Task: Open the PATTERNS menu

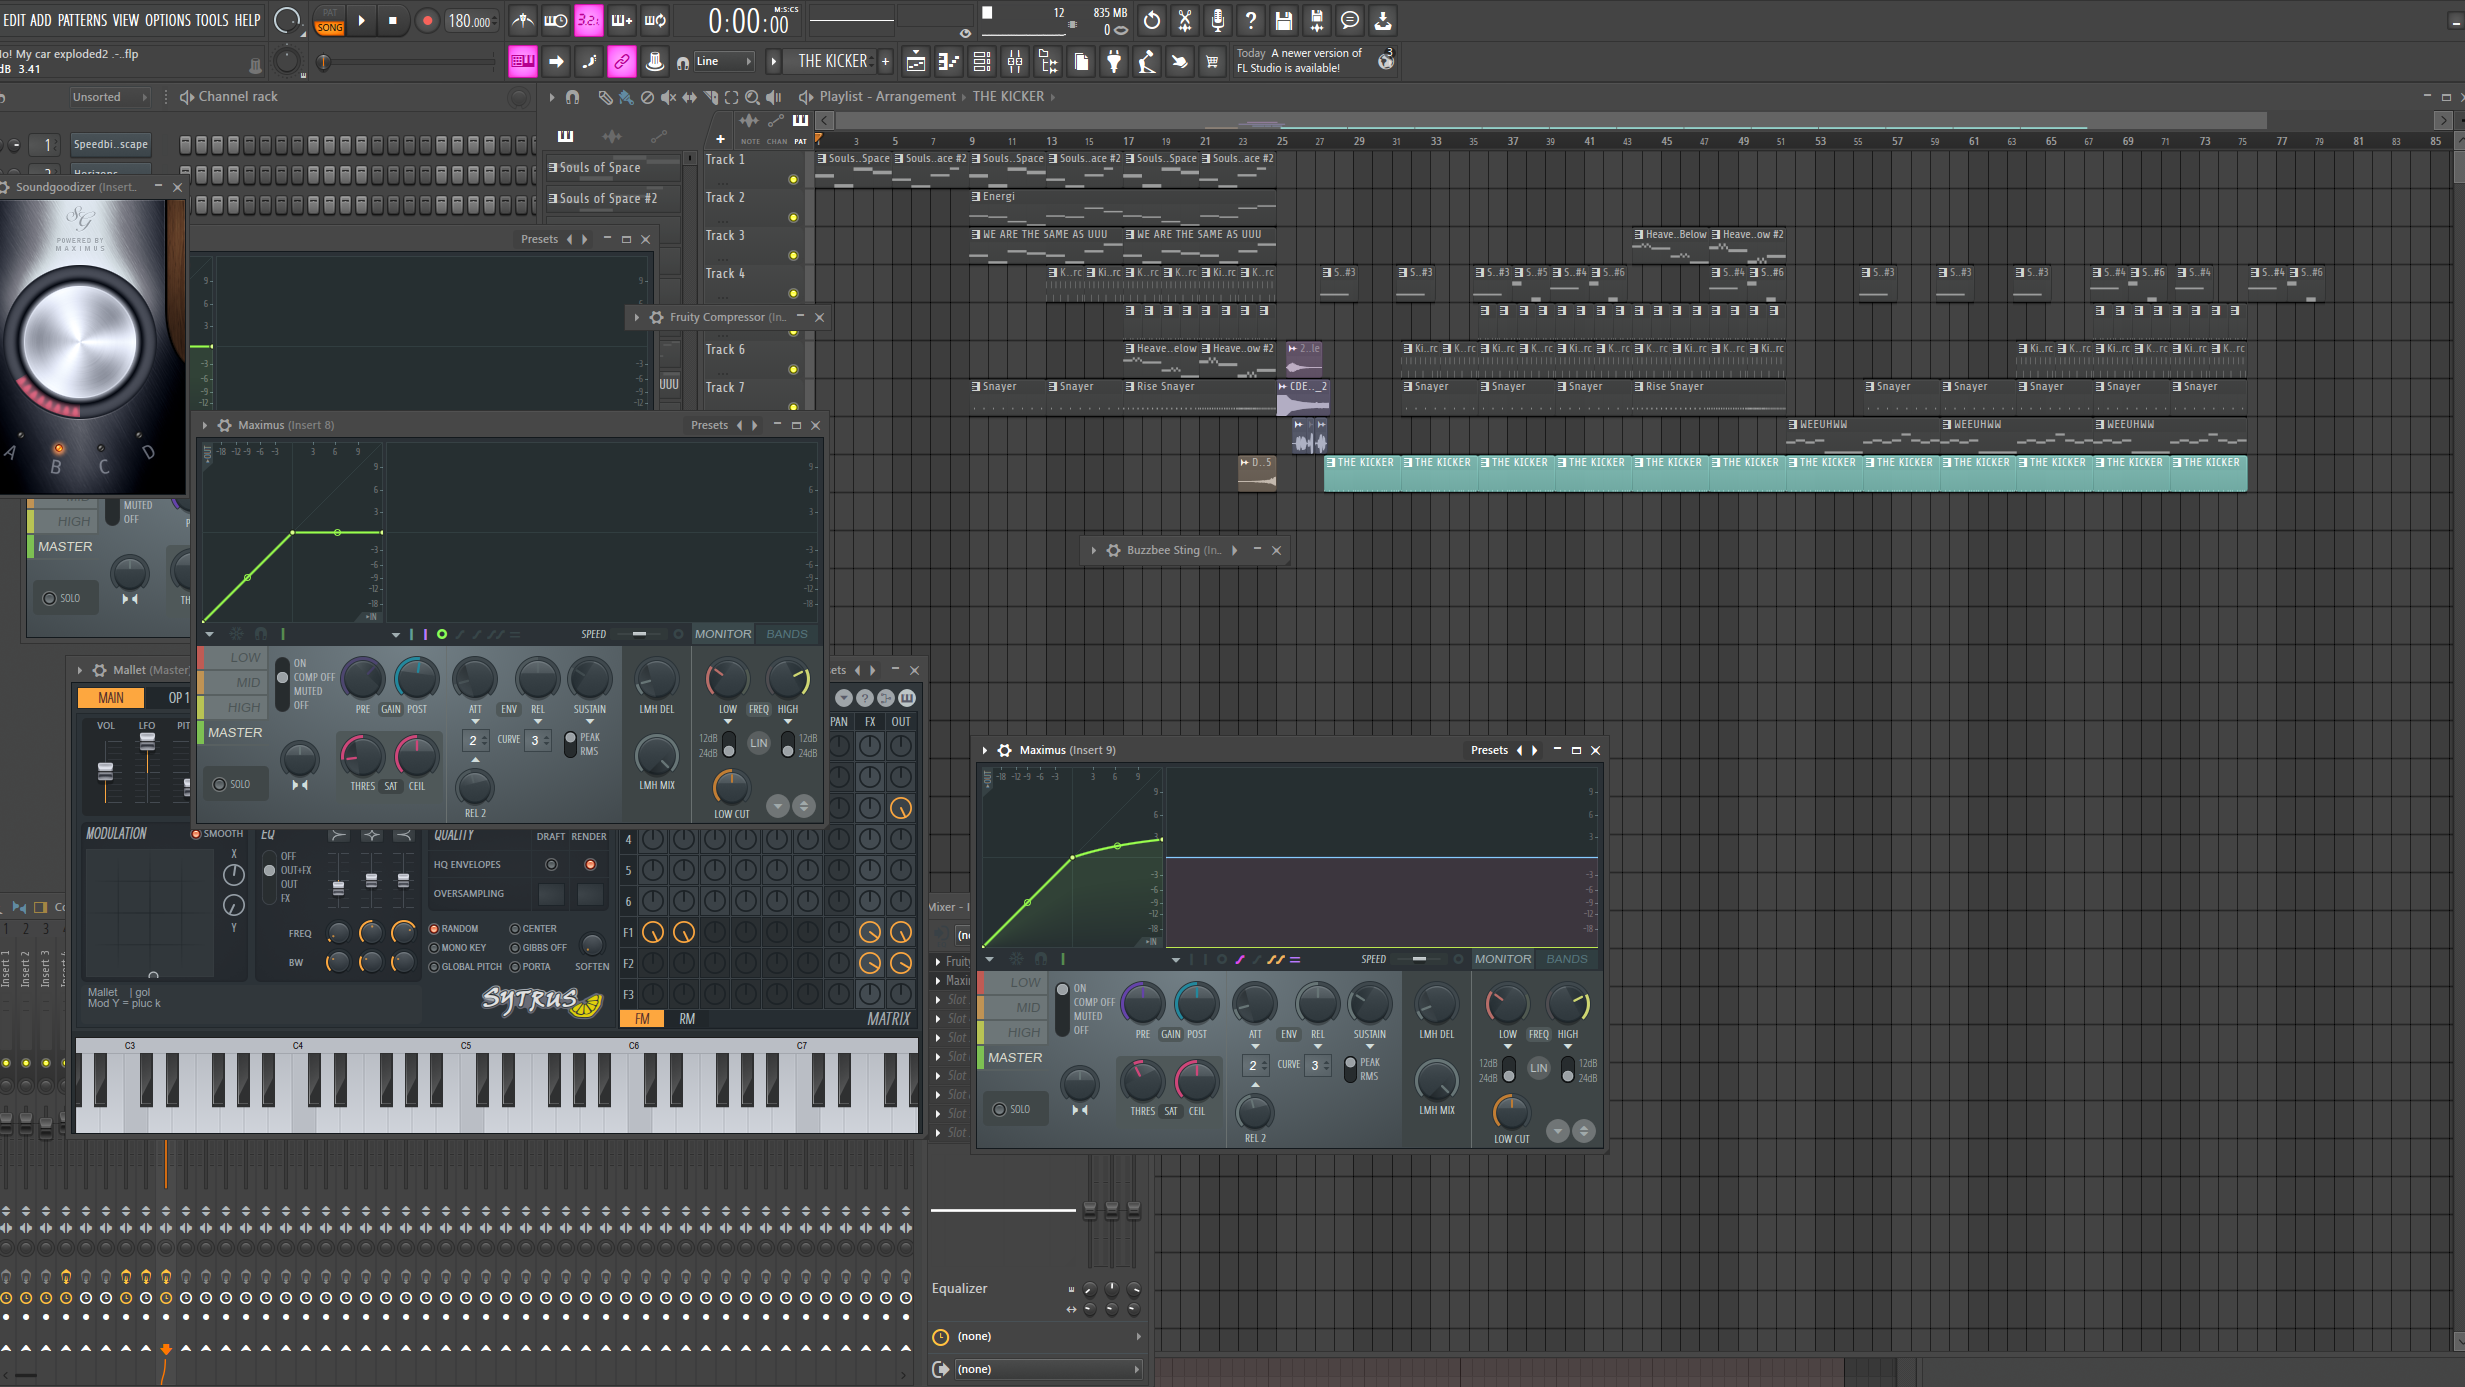Action: (x=82, y=20)
